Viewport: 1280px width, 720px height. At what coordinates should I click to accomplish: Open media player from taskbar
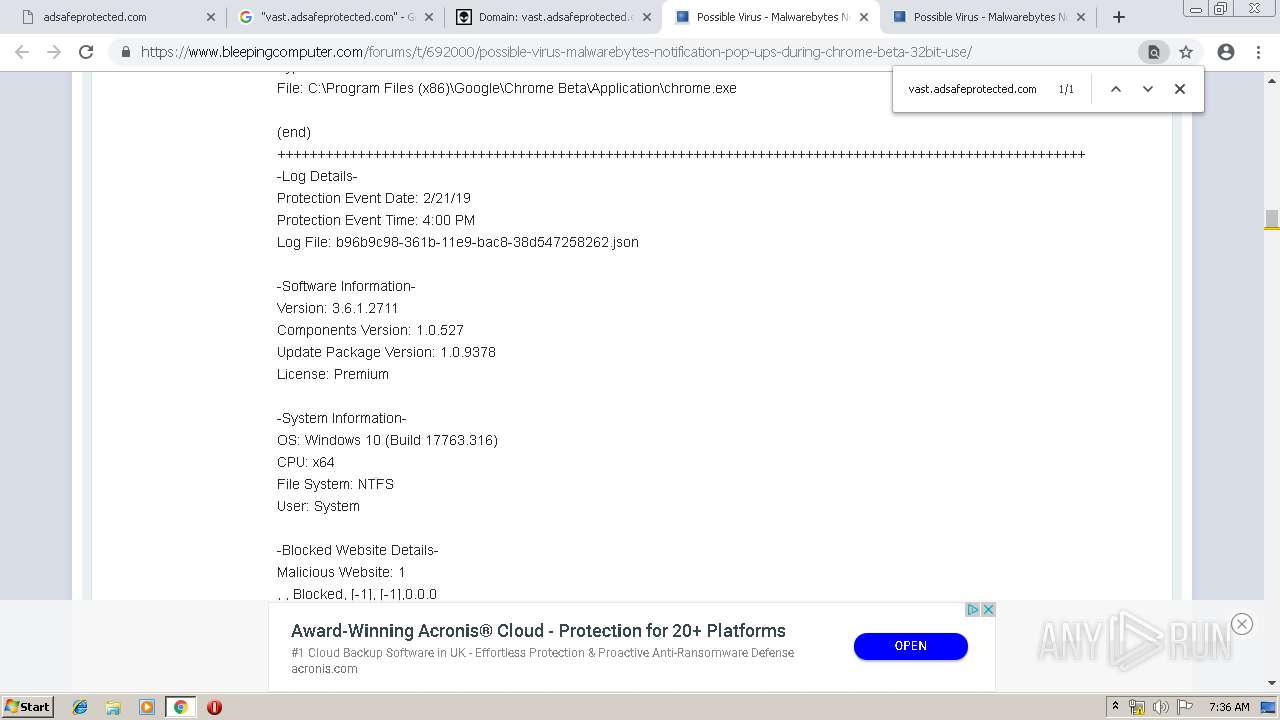tap(147, 707)
